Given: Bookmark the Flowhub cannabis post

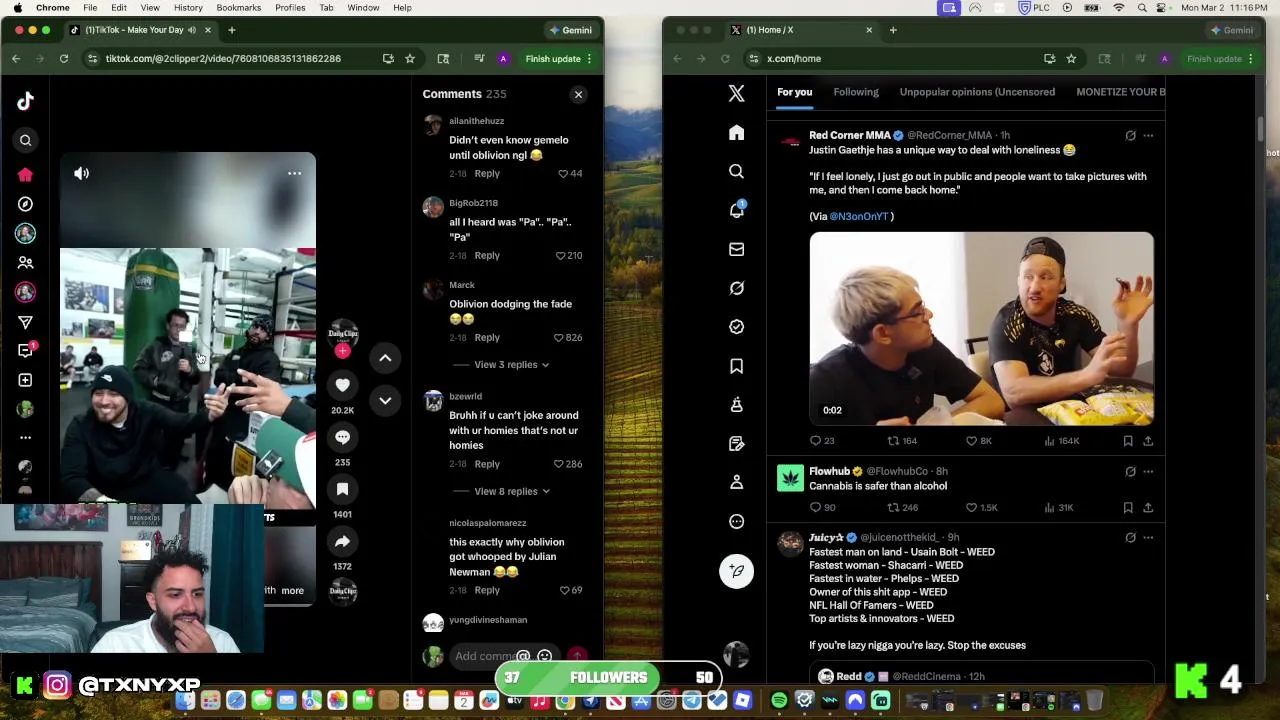Looking at the screenshot, I should (x=1128, y=508).
